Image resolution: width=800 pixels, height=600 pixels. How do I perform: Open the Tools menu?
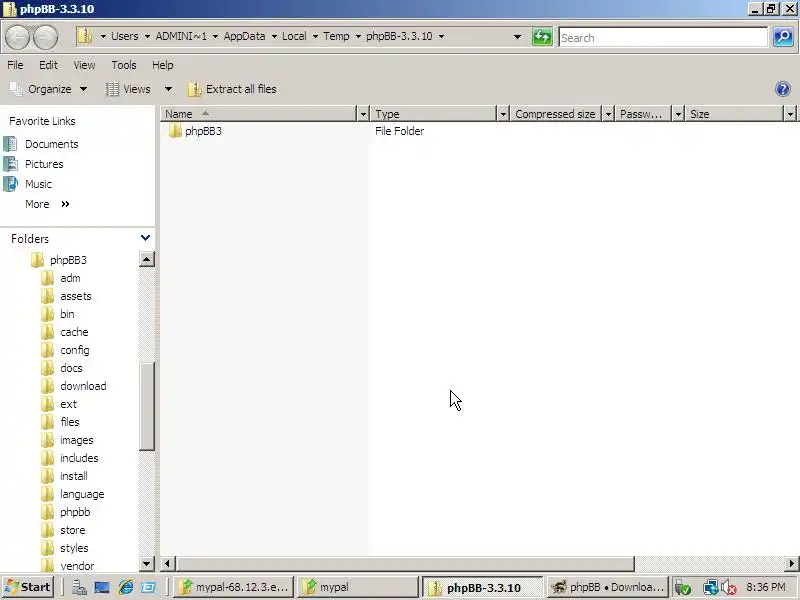click(x=124, y=65)
